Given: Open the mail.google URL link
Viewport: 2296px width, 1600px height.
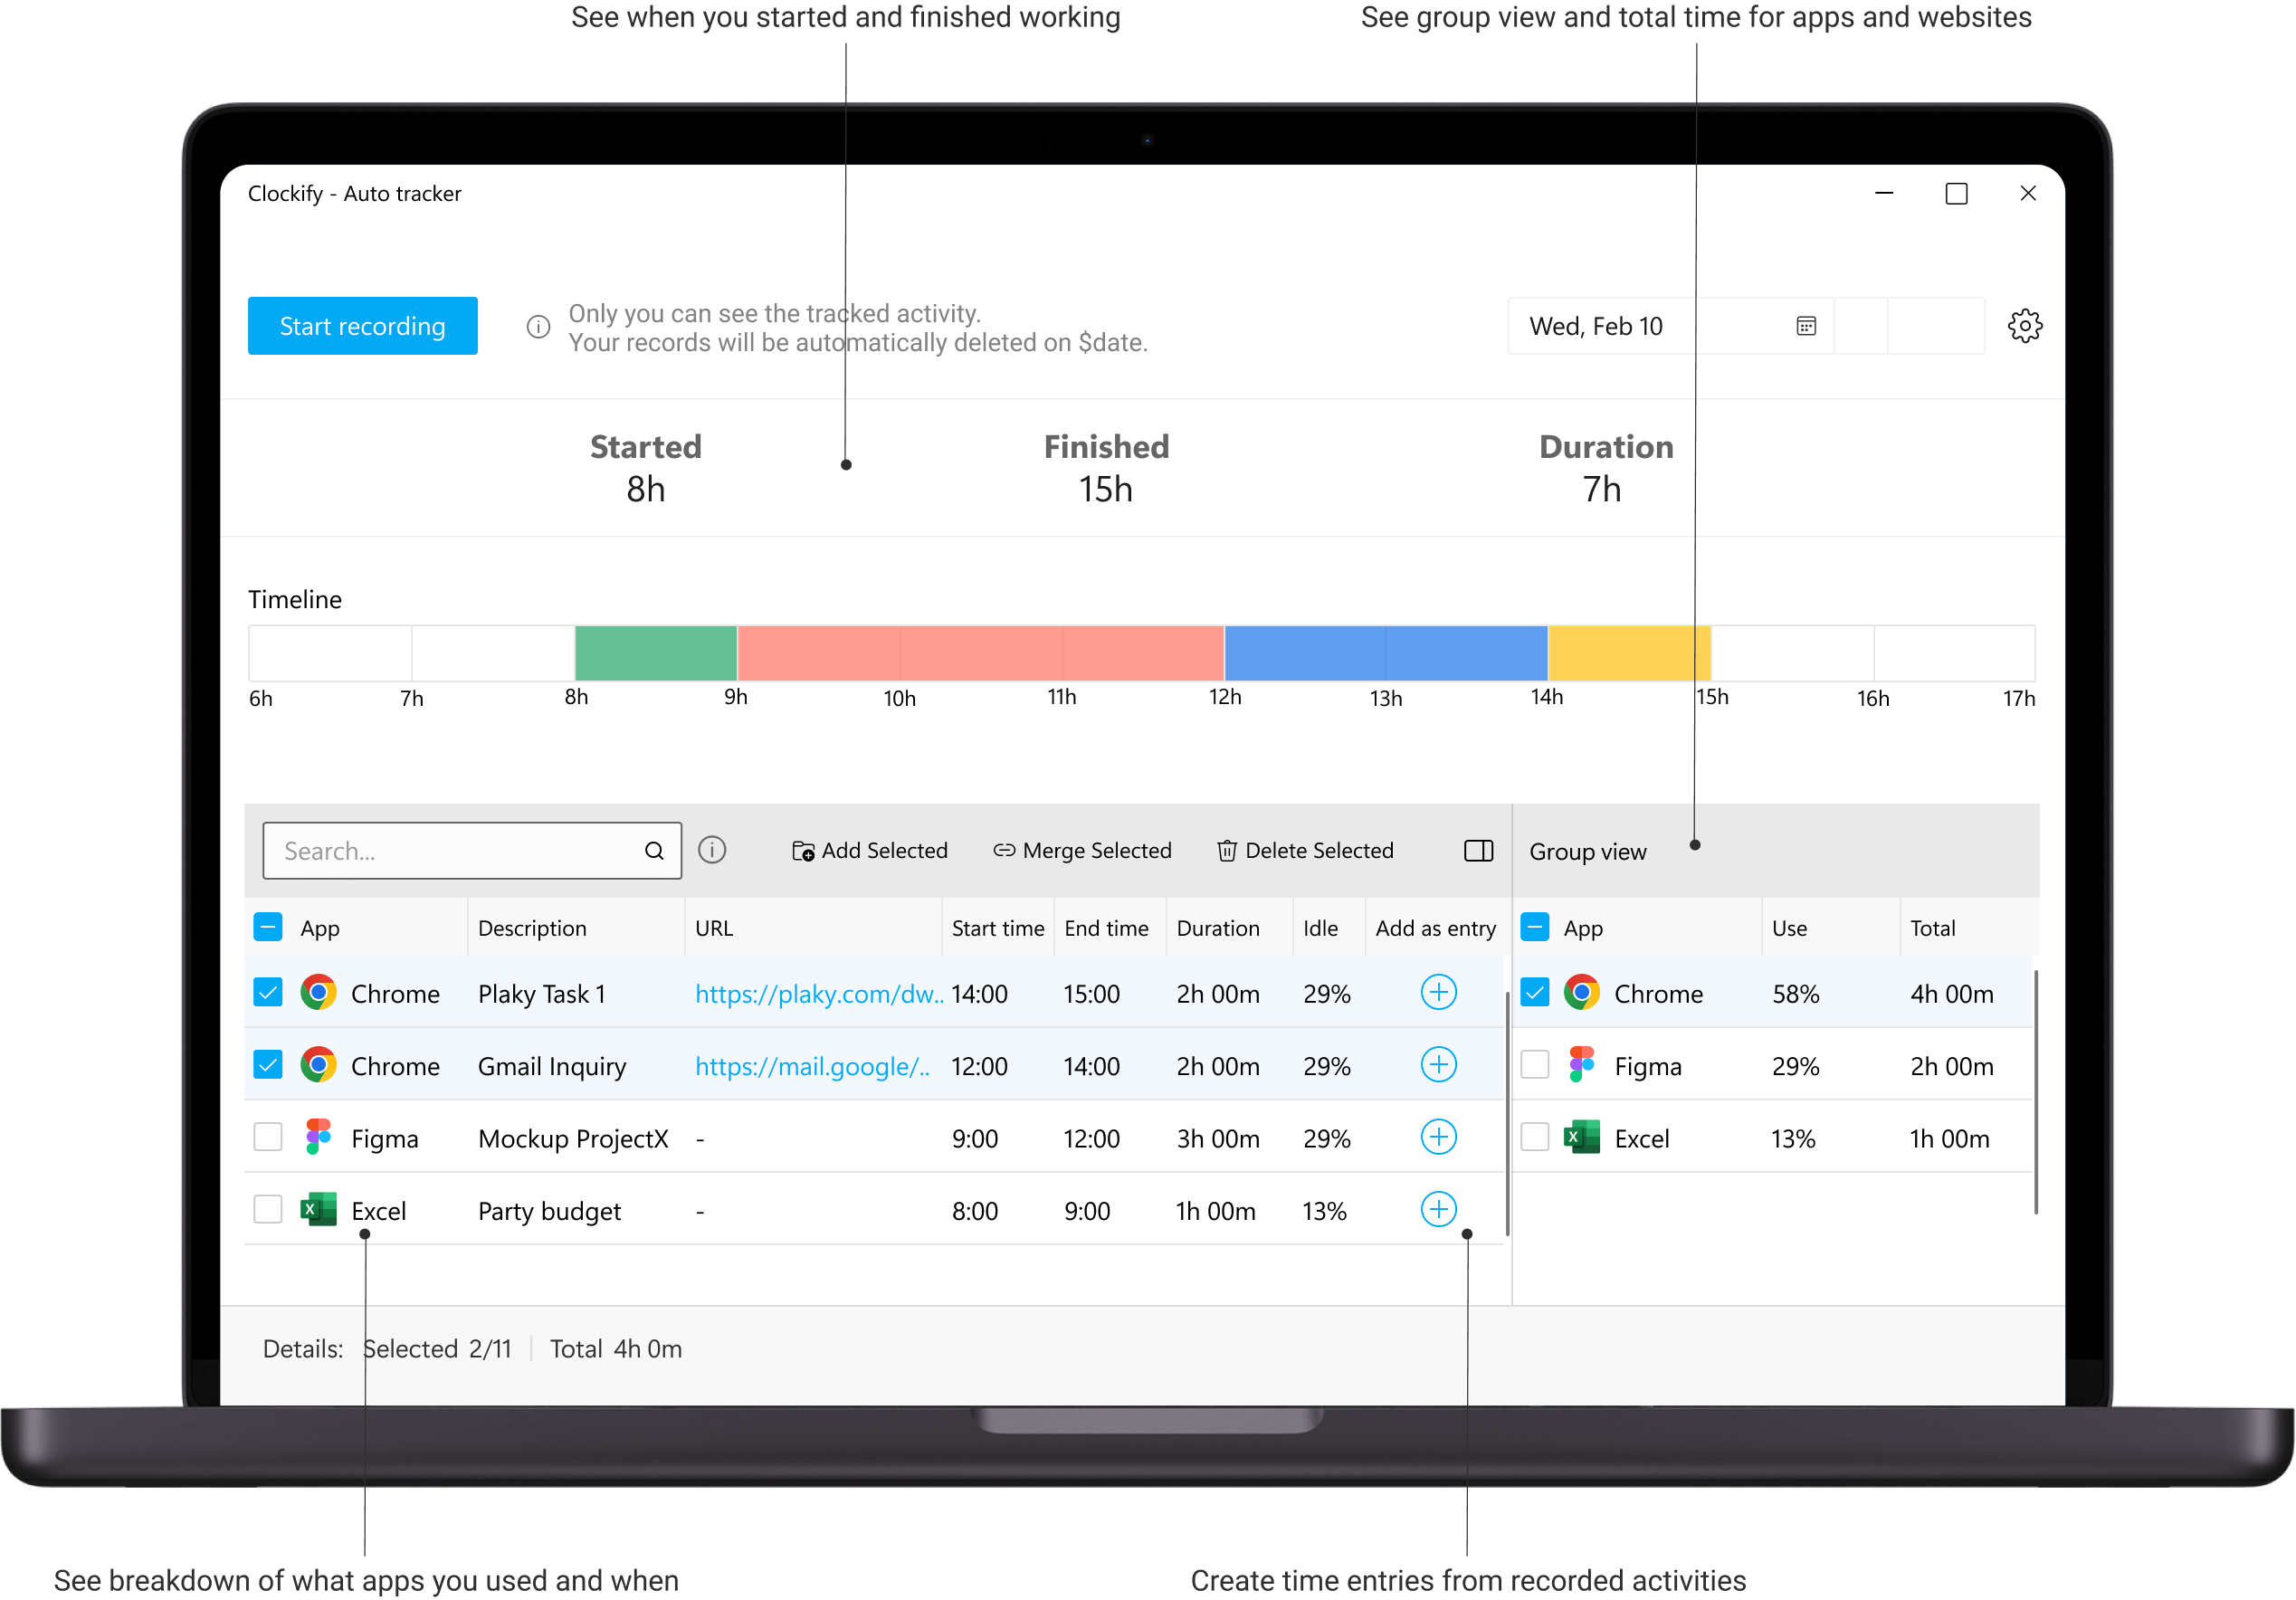Looking at the screenshot, I should 812,1066.
